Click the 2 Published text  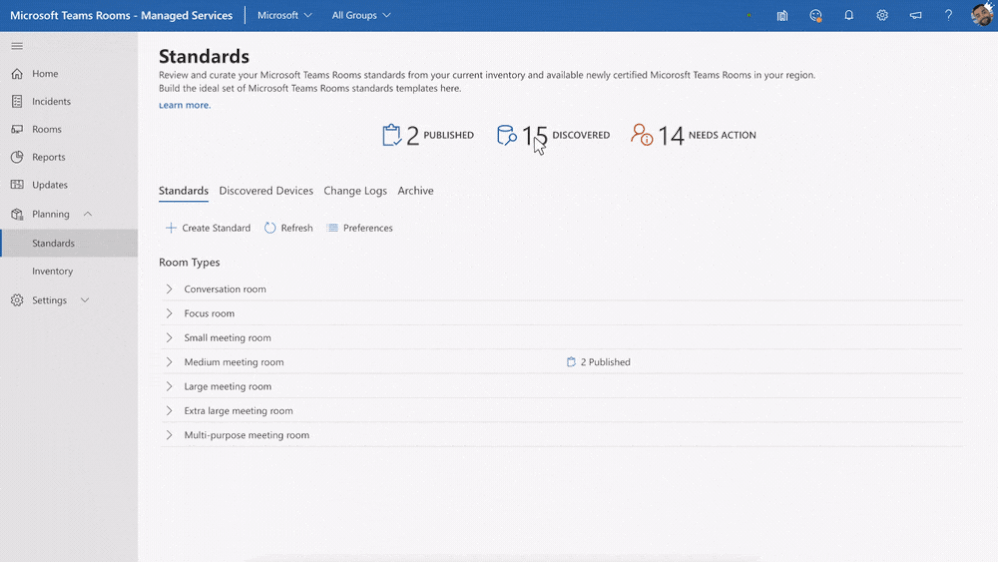[x=605, y=362]
